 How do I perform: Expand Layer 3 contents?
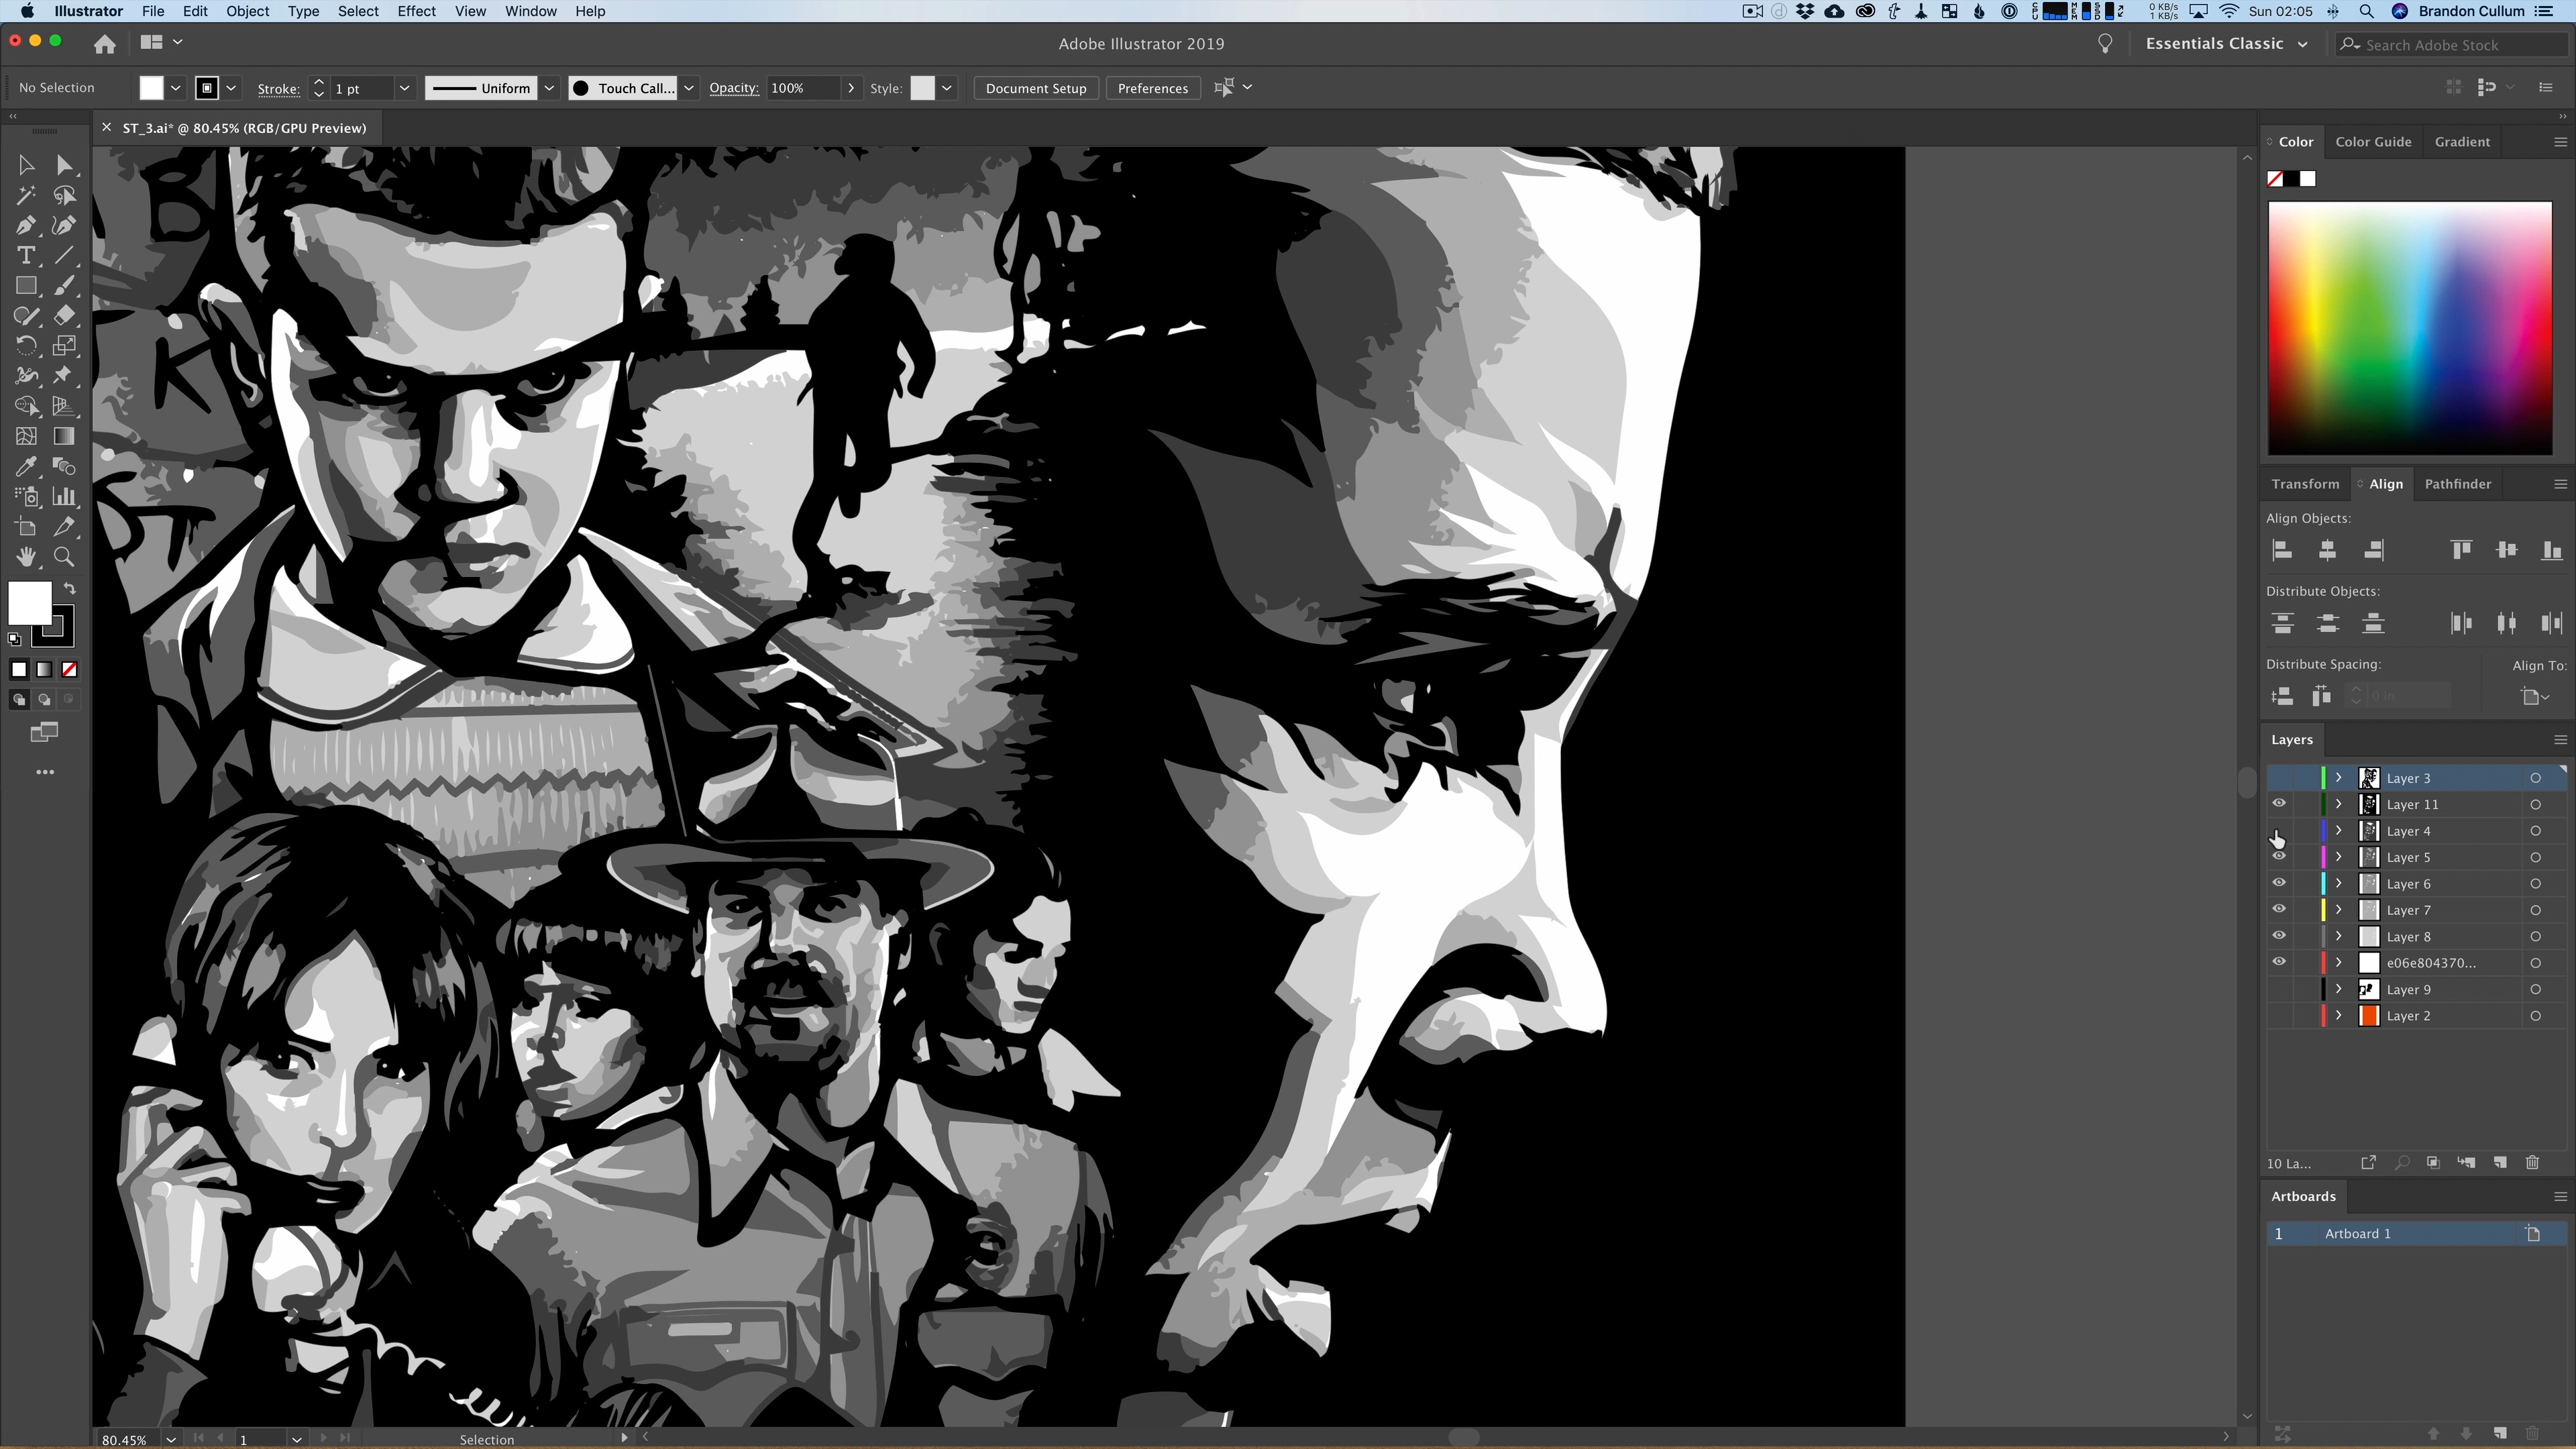click(2338, 778)
